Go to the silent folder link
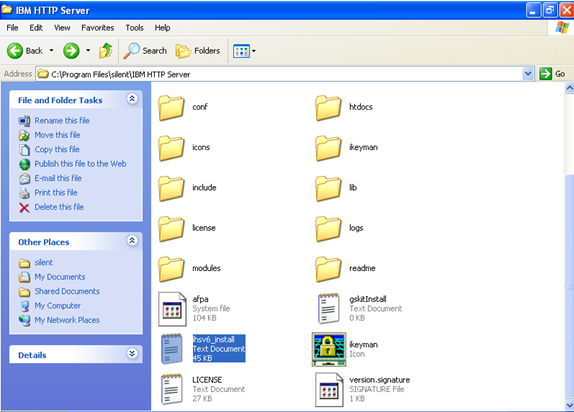This screenshot has width=574, height=412. click(44, 263)
